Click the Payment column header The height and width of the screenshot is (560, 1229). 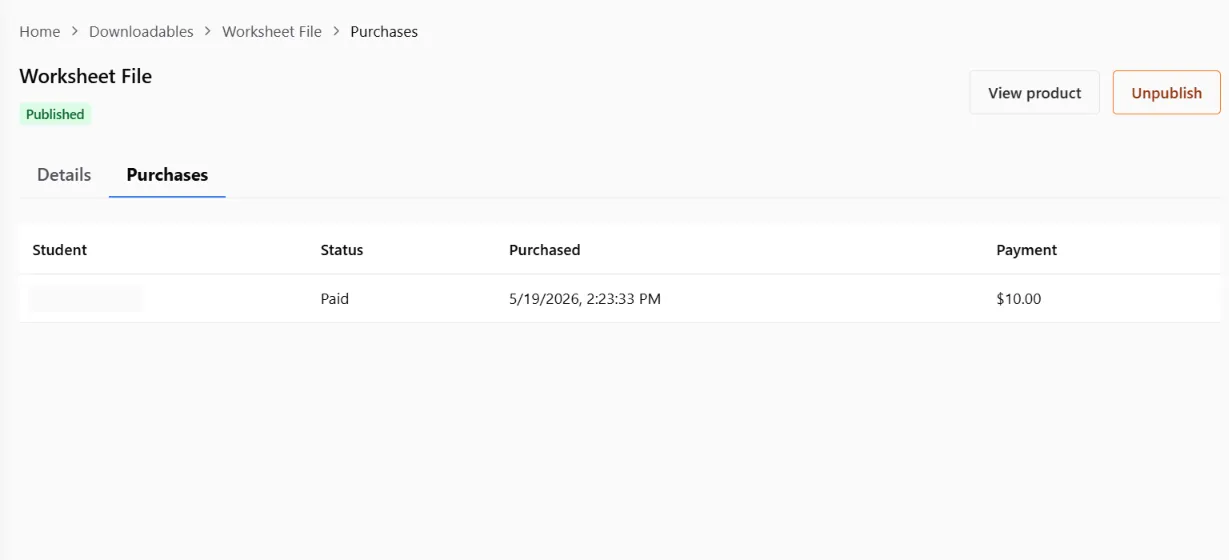tap(1027, 250)
